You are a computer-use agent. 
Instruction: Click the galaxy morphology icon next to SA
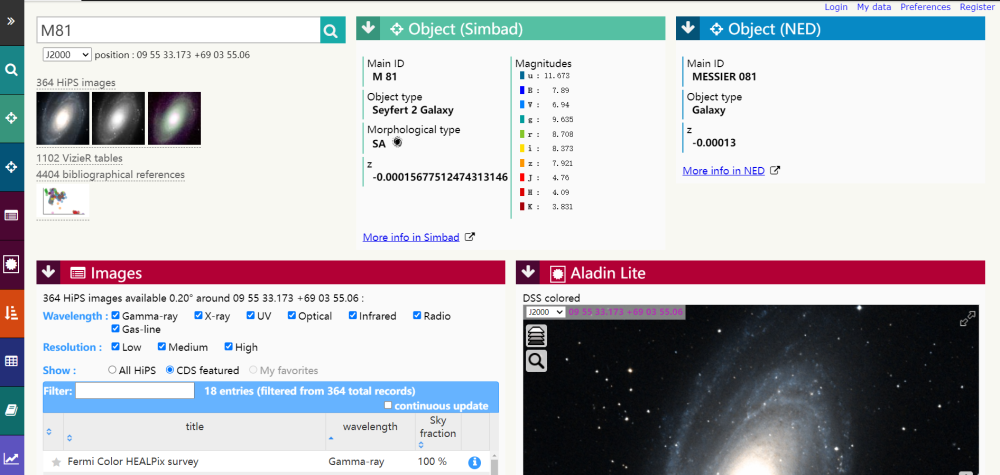pyautogui.click(x=397, y=143)
